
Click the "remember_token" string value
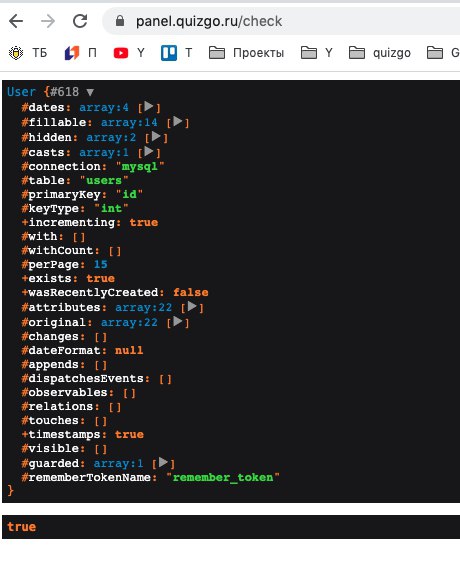tap(223, 477)
